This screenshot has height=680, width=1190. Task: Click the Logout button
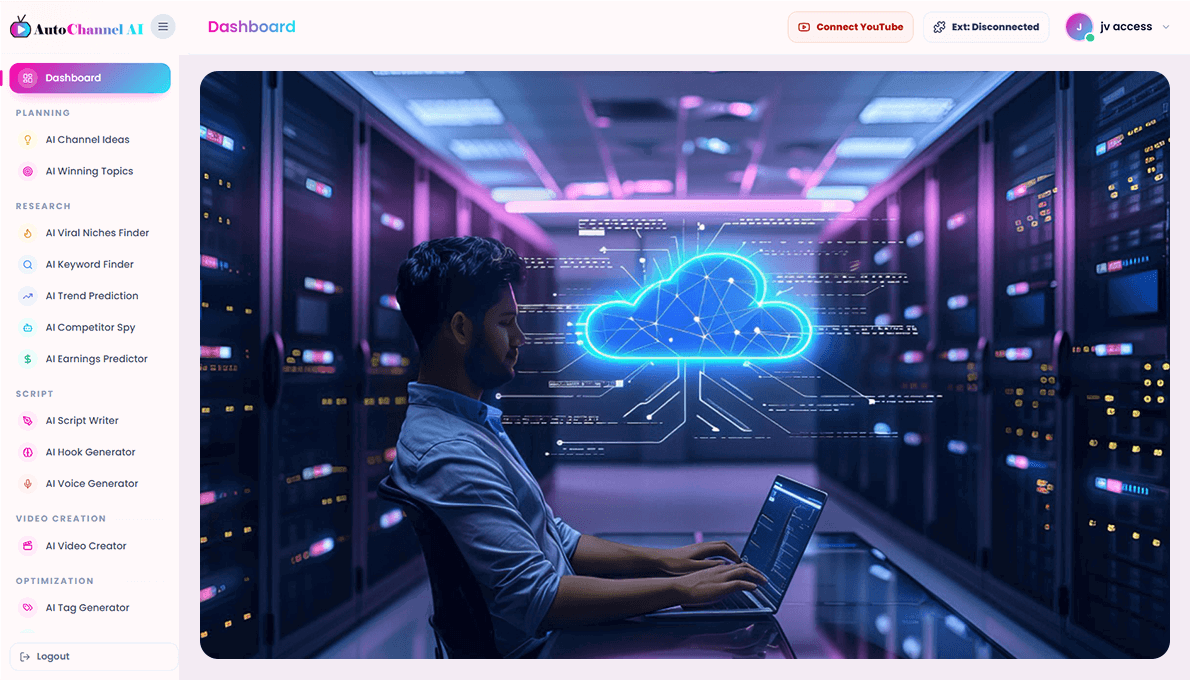93,656
